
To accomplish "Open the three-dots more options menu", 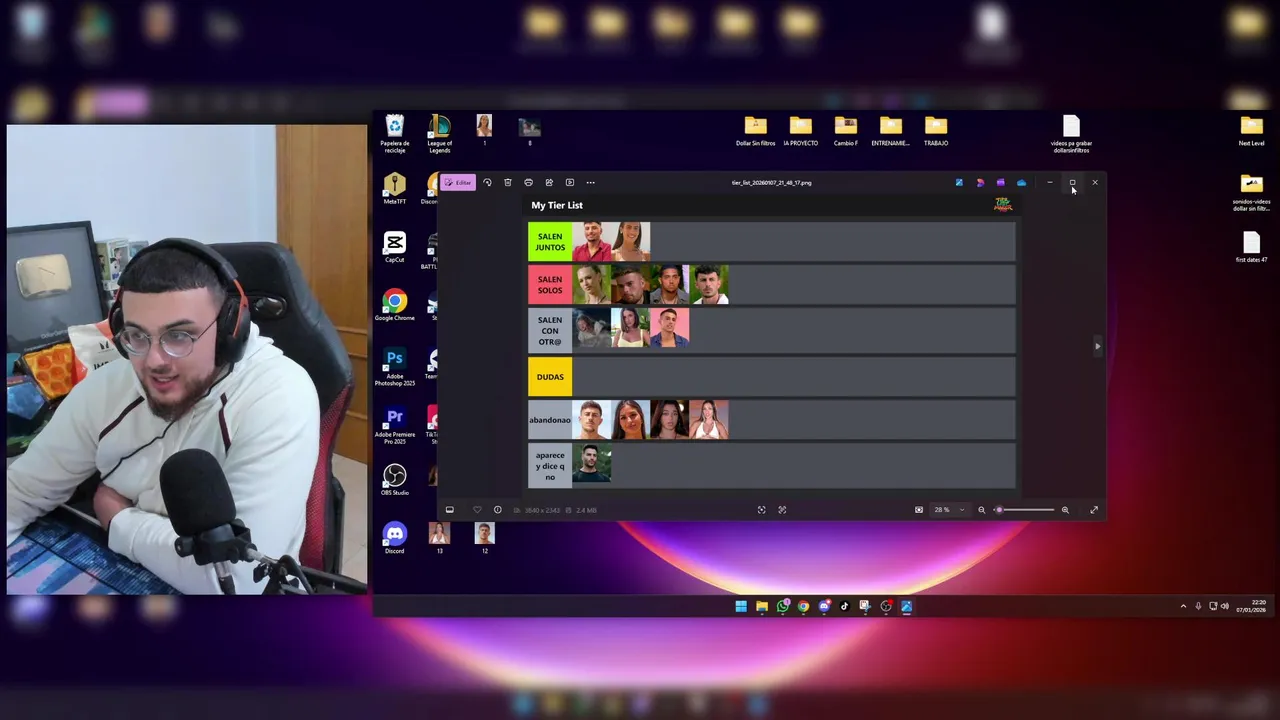I will pyautogui.click(x=590, y=183).
